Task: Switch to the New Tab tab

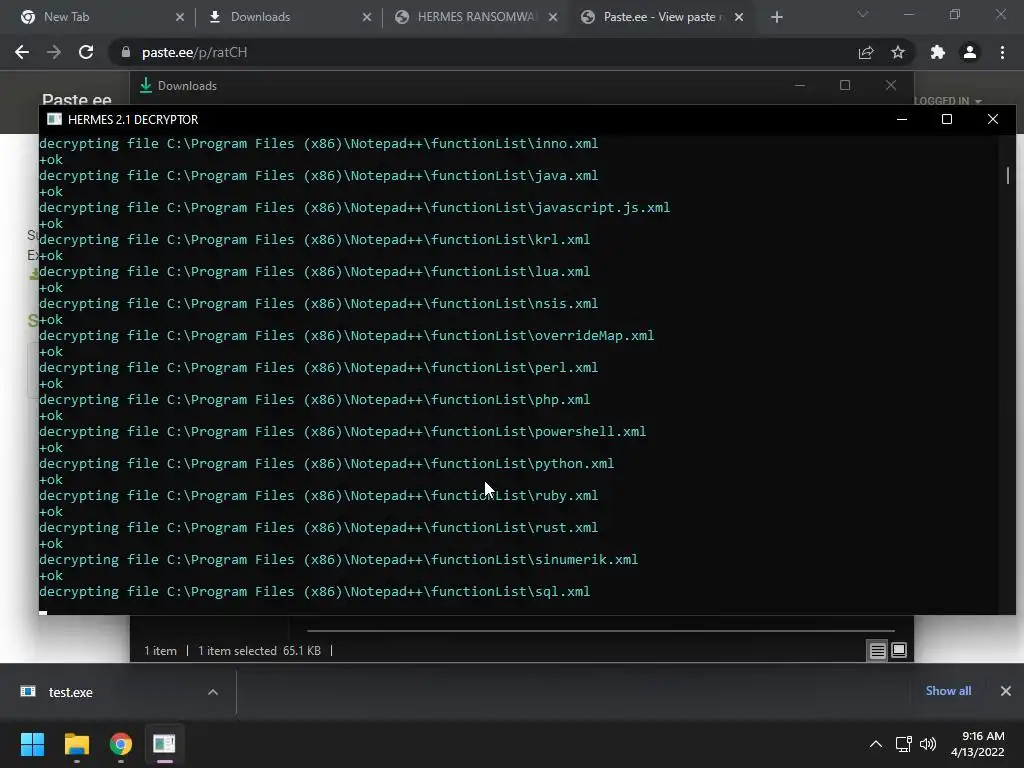Action: click(x=98, y=17)
